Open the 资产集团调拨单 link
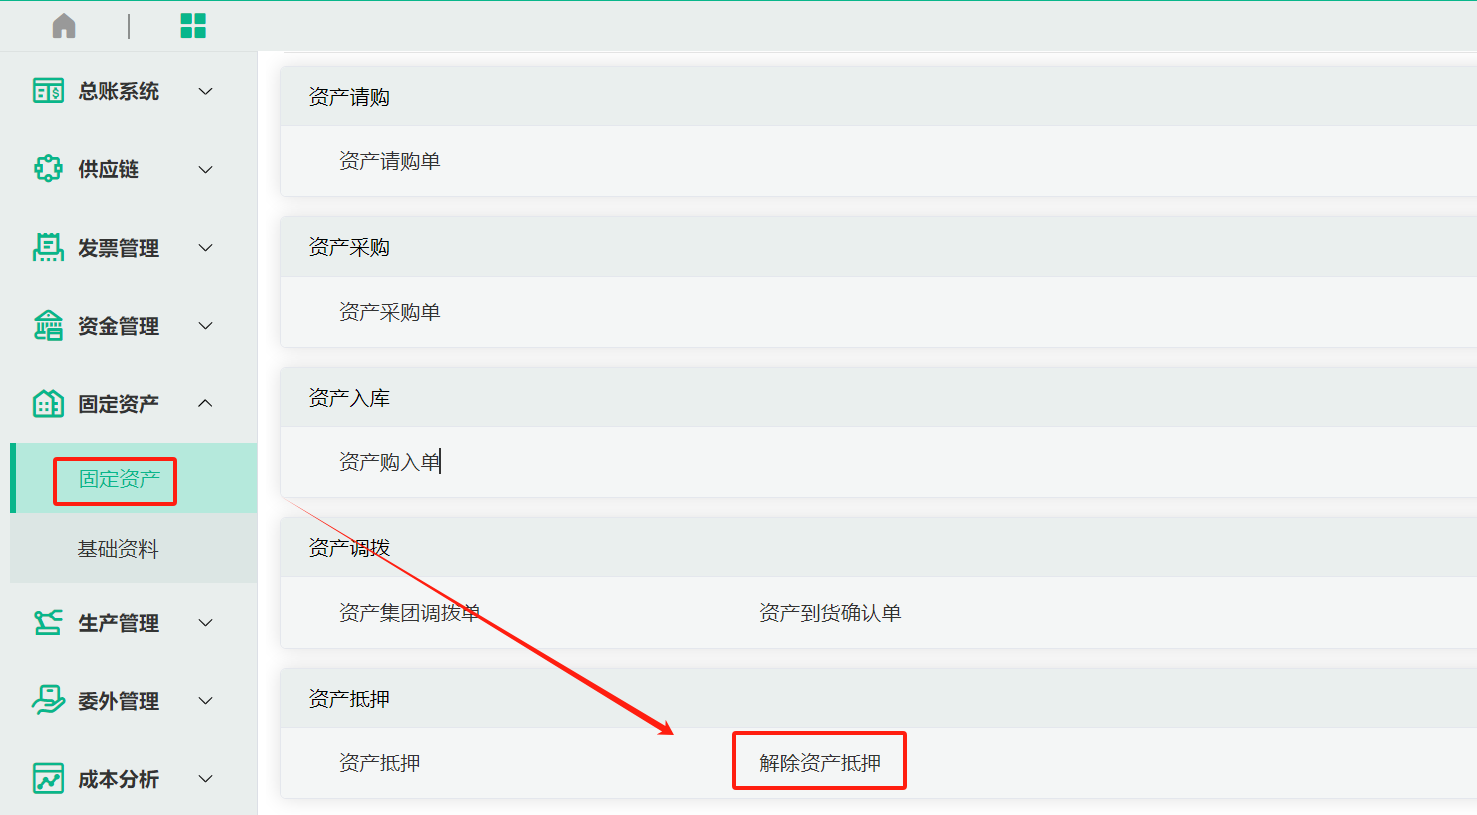This screenshot has width=1477, height=815. coord(409,613)
